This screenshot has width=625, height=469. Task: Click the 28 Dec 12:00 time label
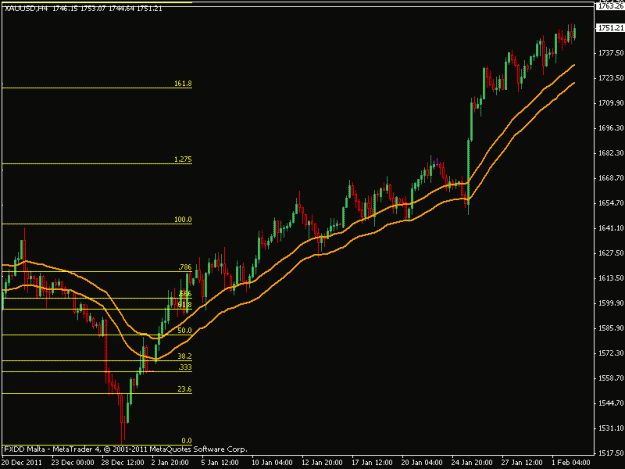[x=123, y=463]
